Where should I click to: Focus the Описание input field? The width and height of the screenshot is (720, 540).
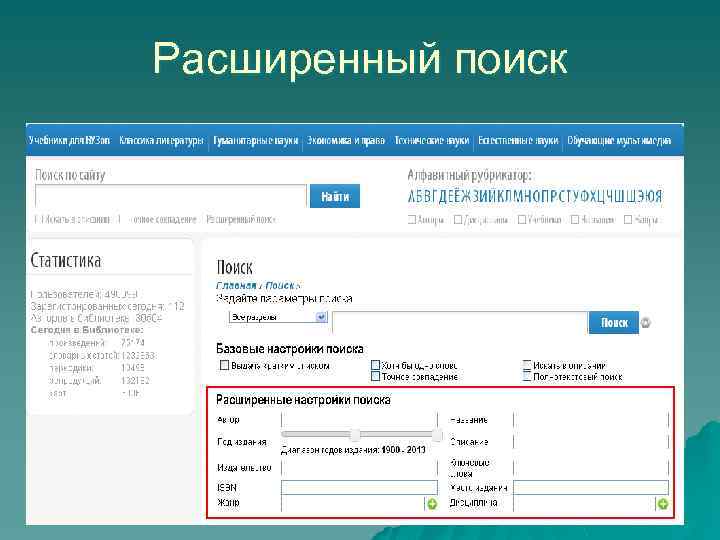[x=591, y=442]
